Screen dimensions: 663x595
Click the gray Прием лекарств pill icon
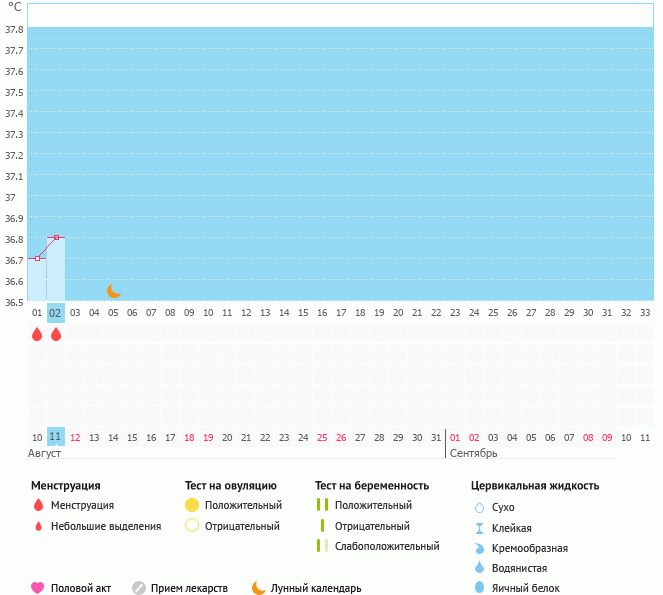pos(139,588)
